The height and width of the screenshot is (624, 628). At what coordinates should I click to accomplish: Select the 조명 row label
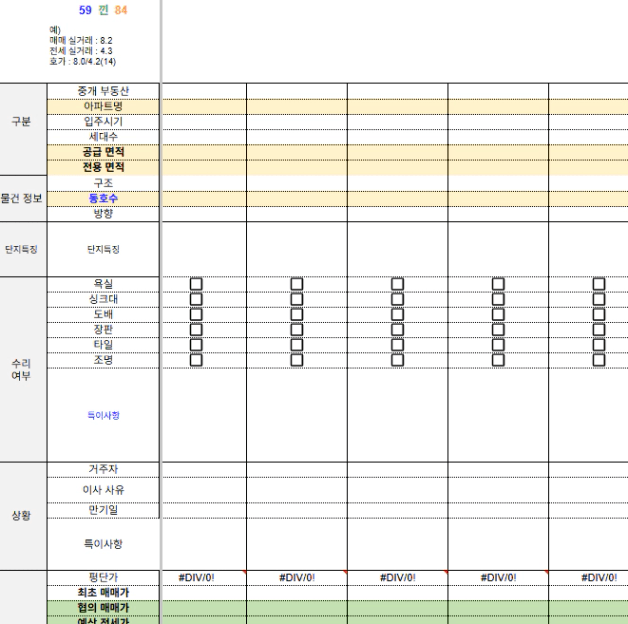pyautogui.click(x=103, y=360)
